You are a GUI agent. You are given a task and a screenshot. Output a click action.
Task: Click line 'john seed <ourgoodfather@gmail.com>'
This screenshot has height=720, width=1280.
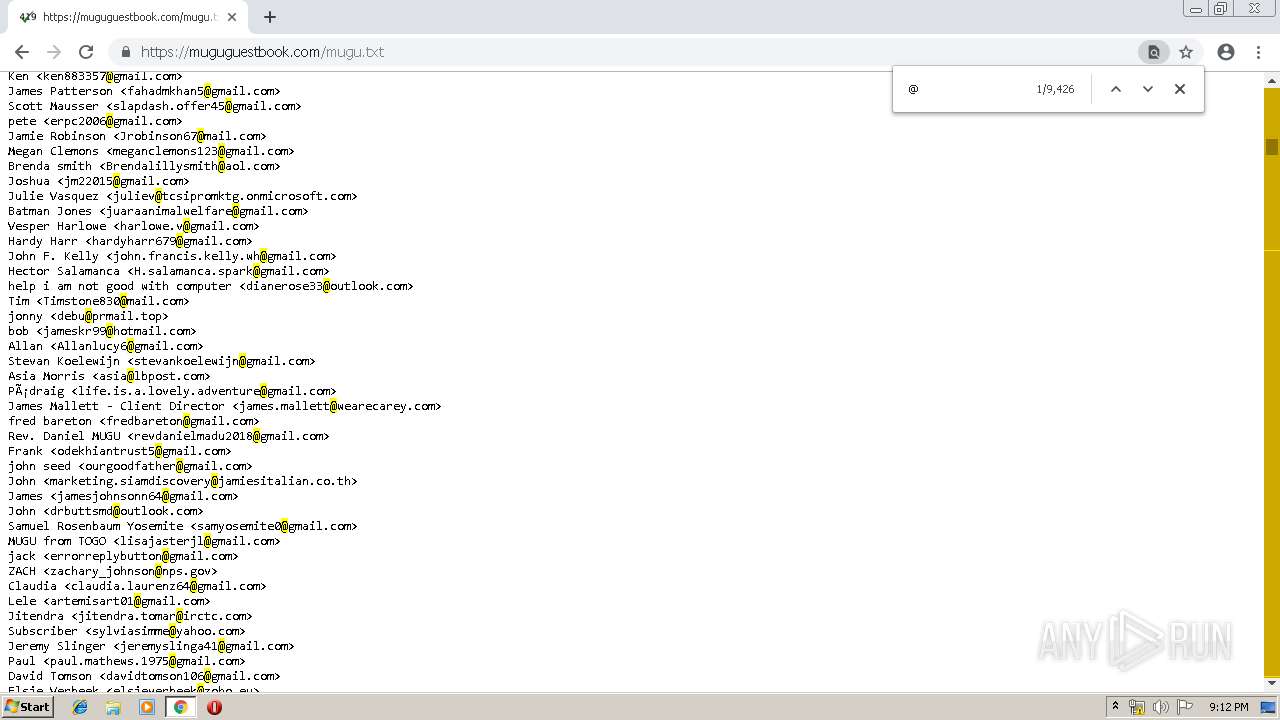pyautogui.click(x=130, y=466)
